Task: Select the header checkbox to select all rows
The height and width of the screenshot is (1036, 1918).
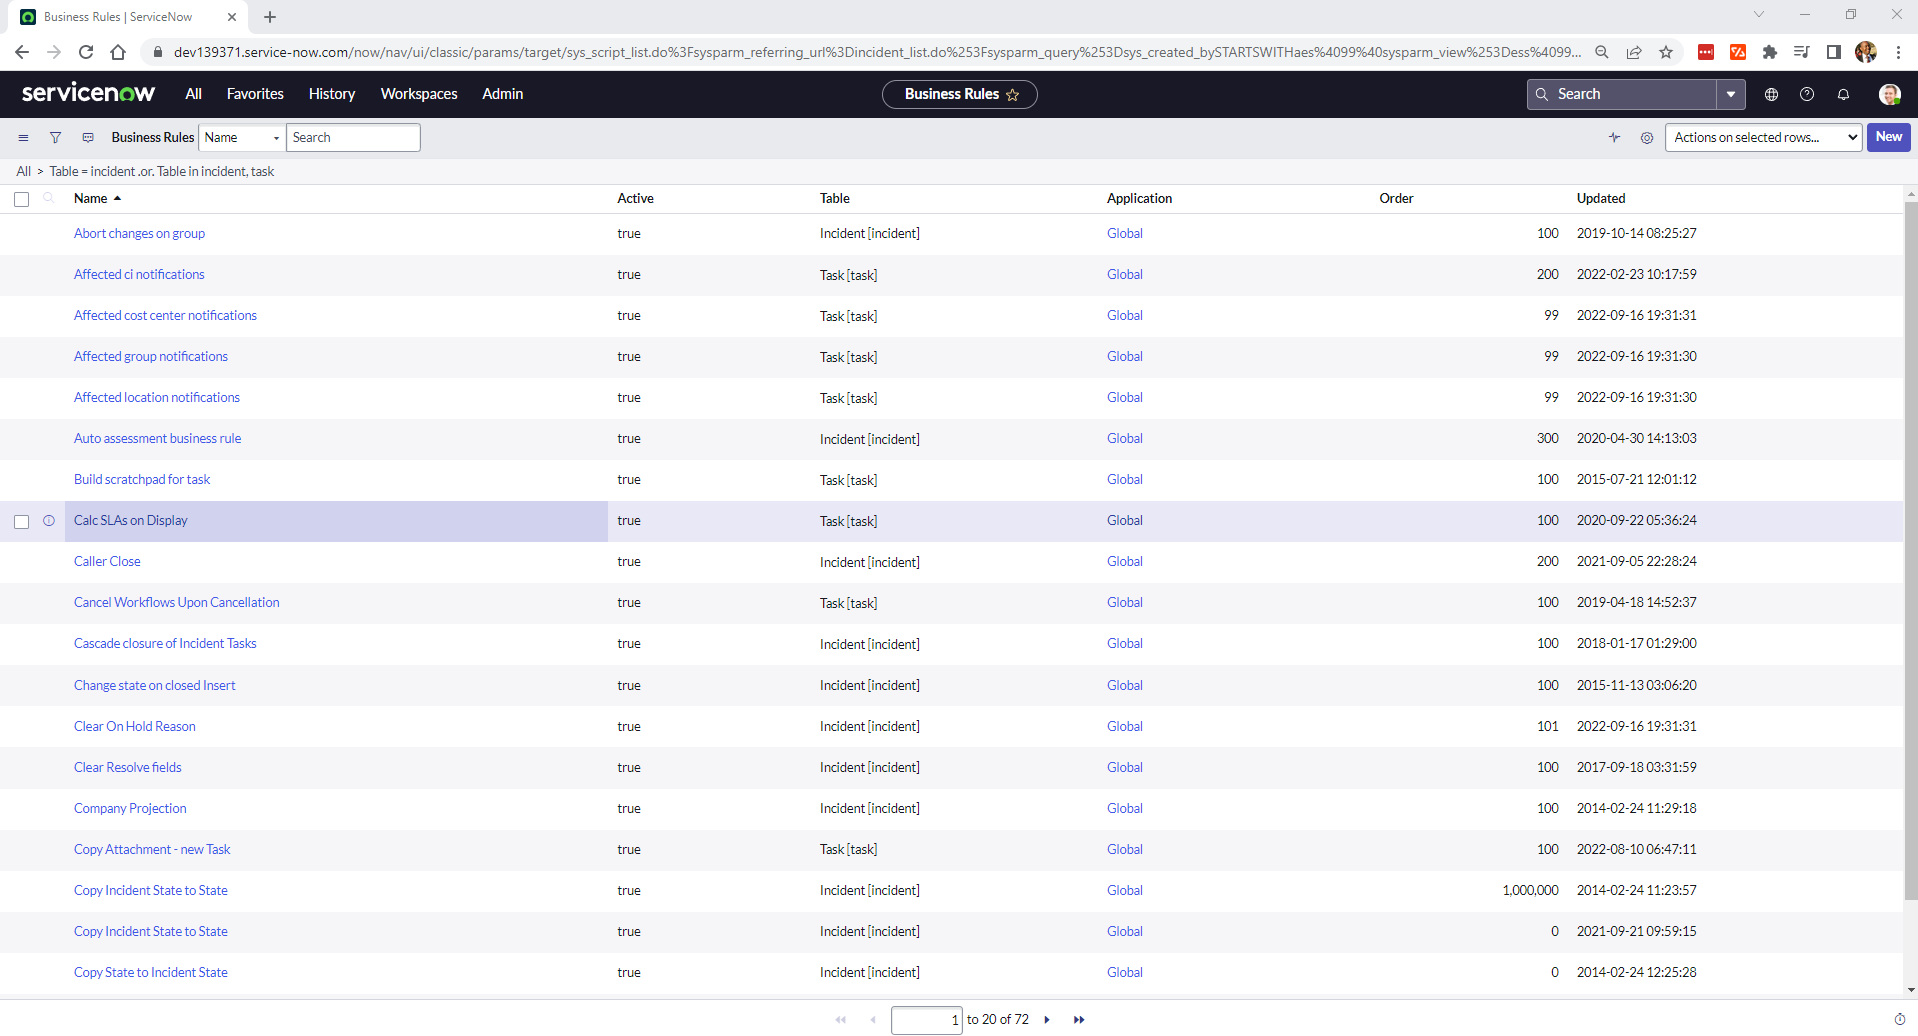Action: [21, 199]
